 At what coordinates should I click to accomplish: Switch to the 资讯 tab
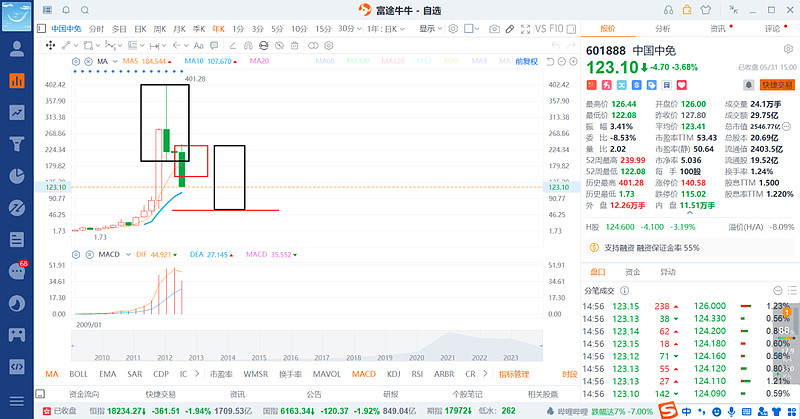tap(717, 29)
